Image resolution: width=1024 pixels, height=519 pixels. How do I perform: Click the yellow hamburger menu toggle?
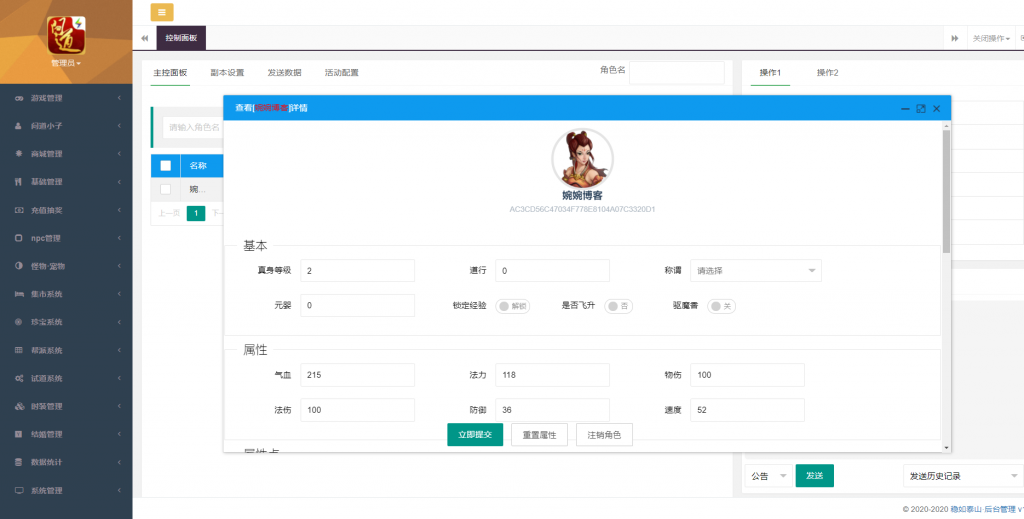(162, 12)
